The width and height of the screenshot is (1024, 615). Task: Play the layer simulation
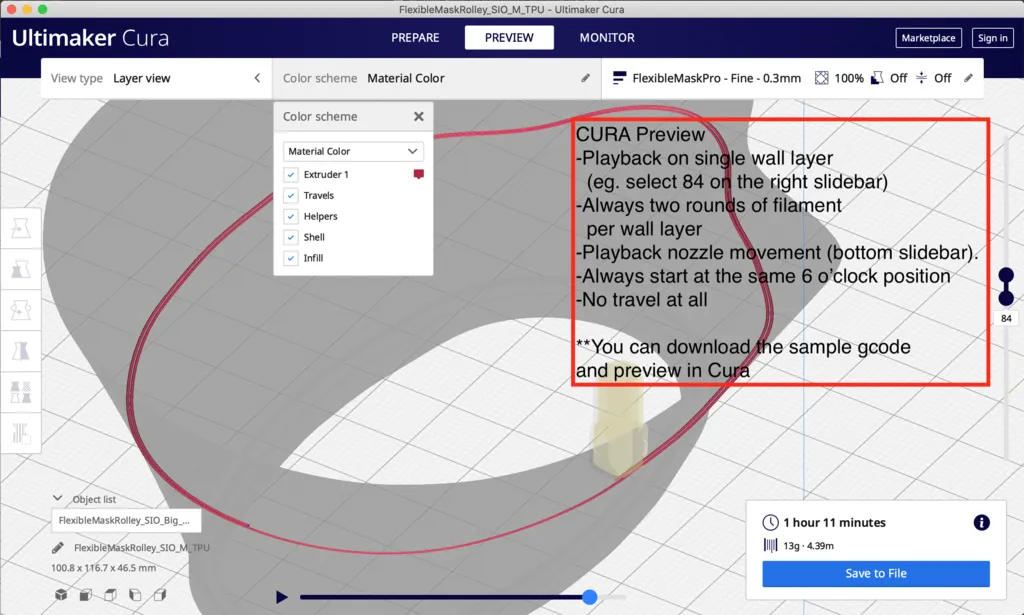(x=281, y=597)
